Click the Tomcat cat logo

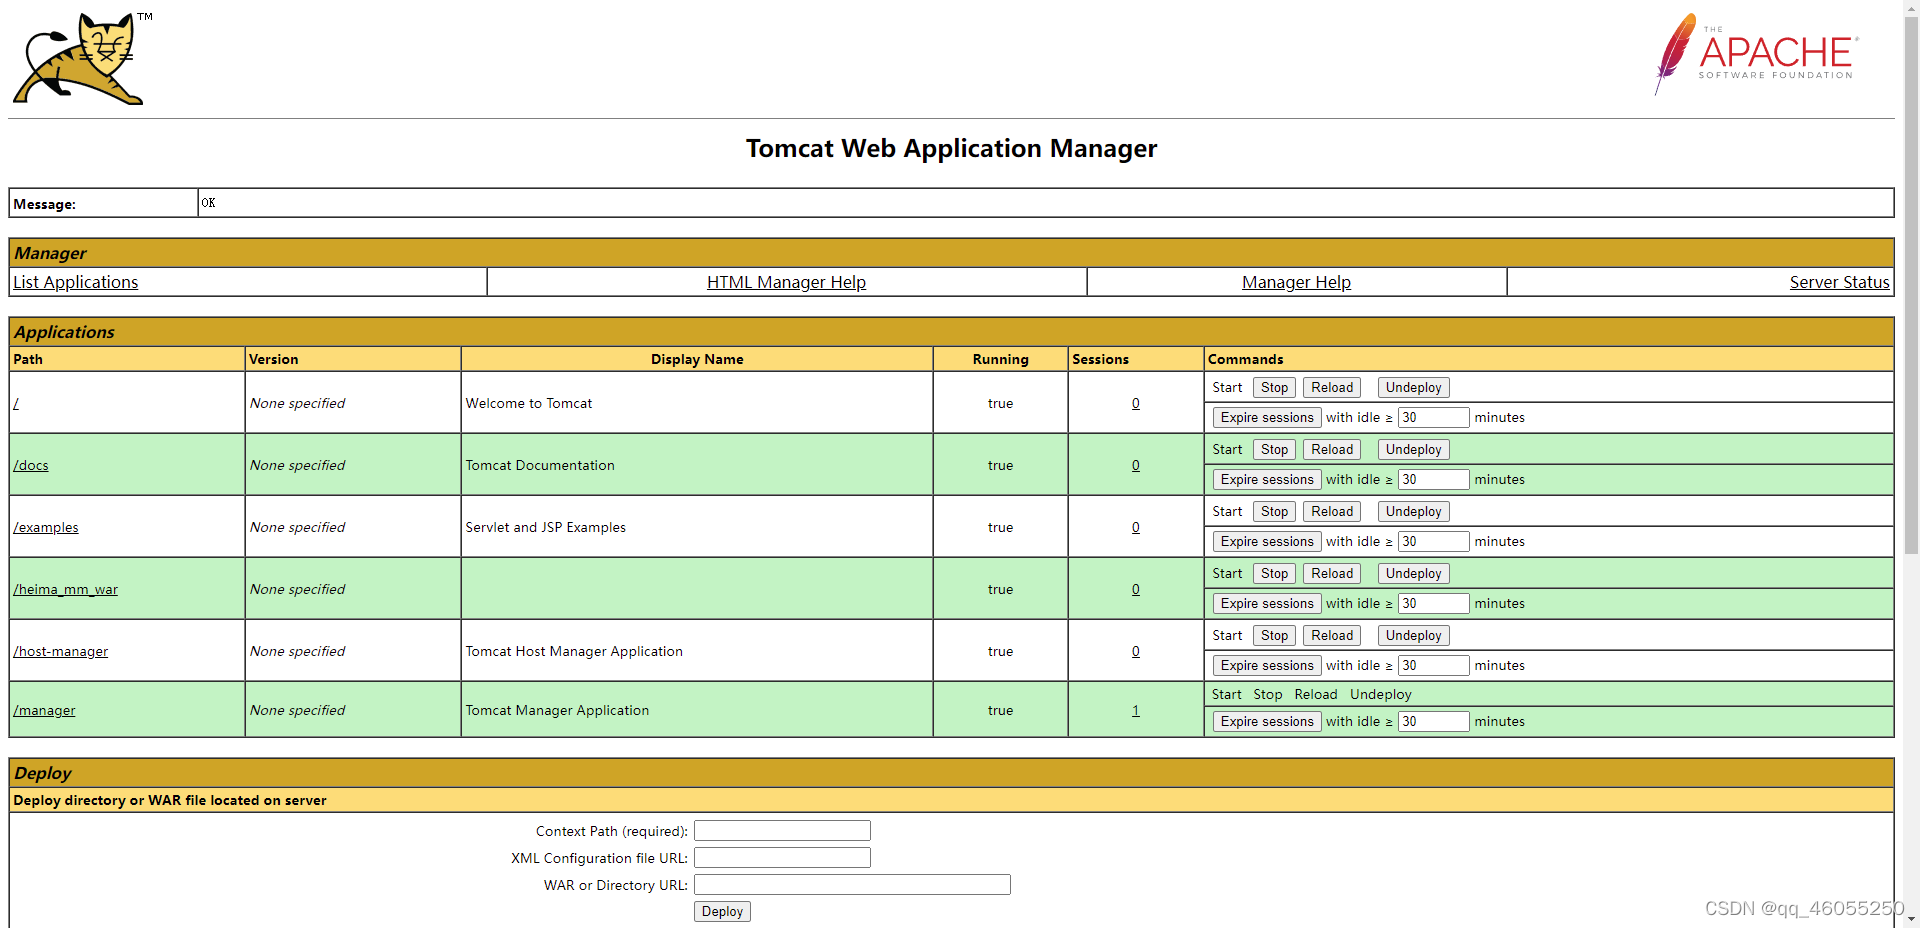(x=82, y=58)
